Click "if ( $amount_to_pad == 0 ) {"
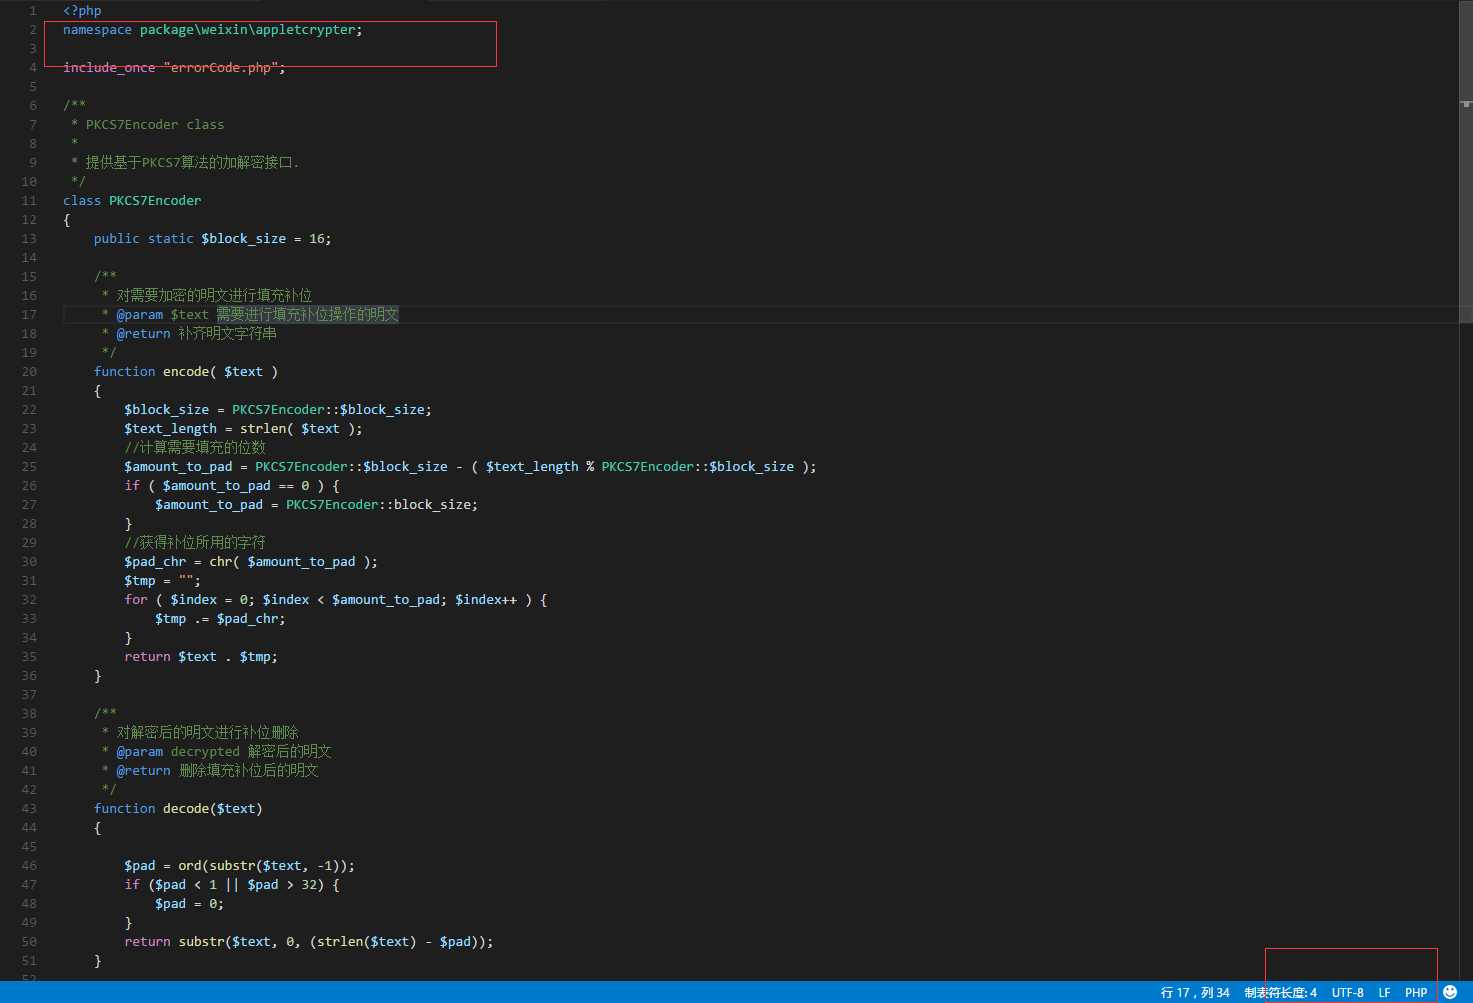The height and width of the screenshot is (1003, 1473). [x=232, y=486]
